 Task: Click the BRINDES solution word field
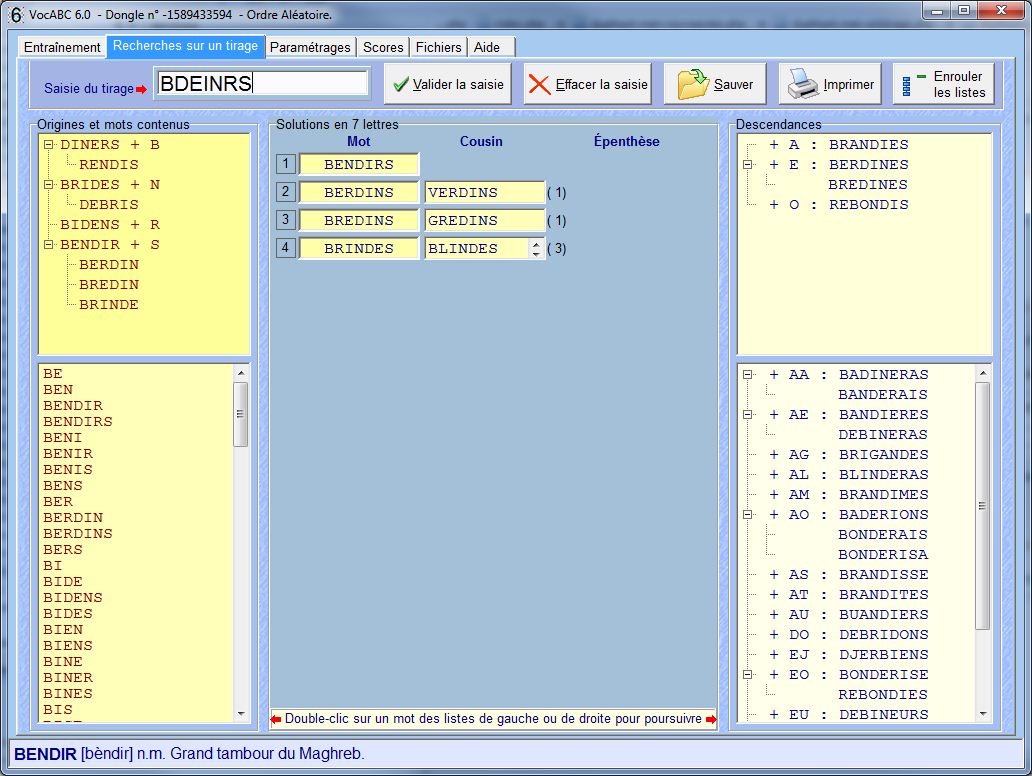[359, 248]
